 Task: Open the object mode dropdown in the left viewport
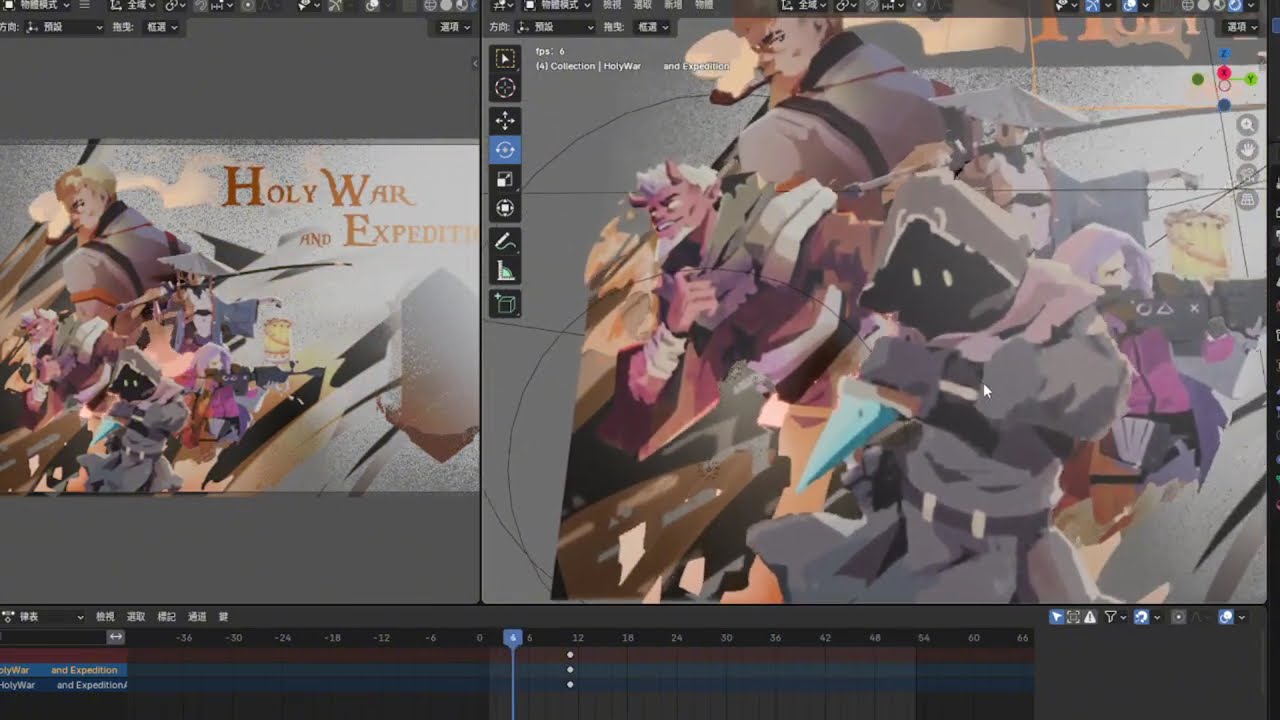tap(37, 6)
